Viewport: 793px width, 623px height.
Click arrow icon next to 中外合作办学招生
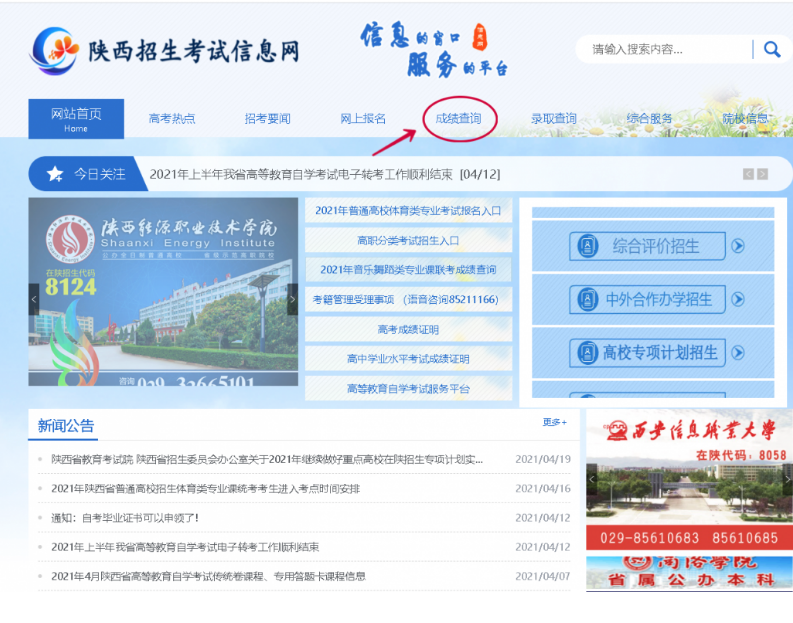pyautogui.click(x=738, y=299)
